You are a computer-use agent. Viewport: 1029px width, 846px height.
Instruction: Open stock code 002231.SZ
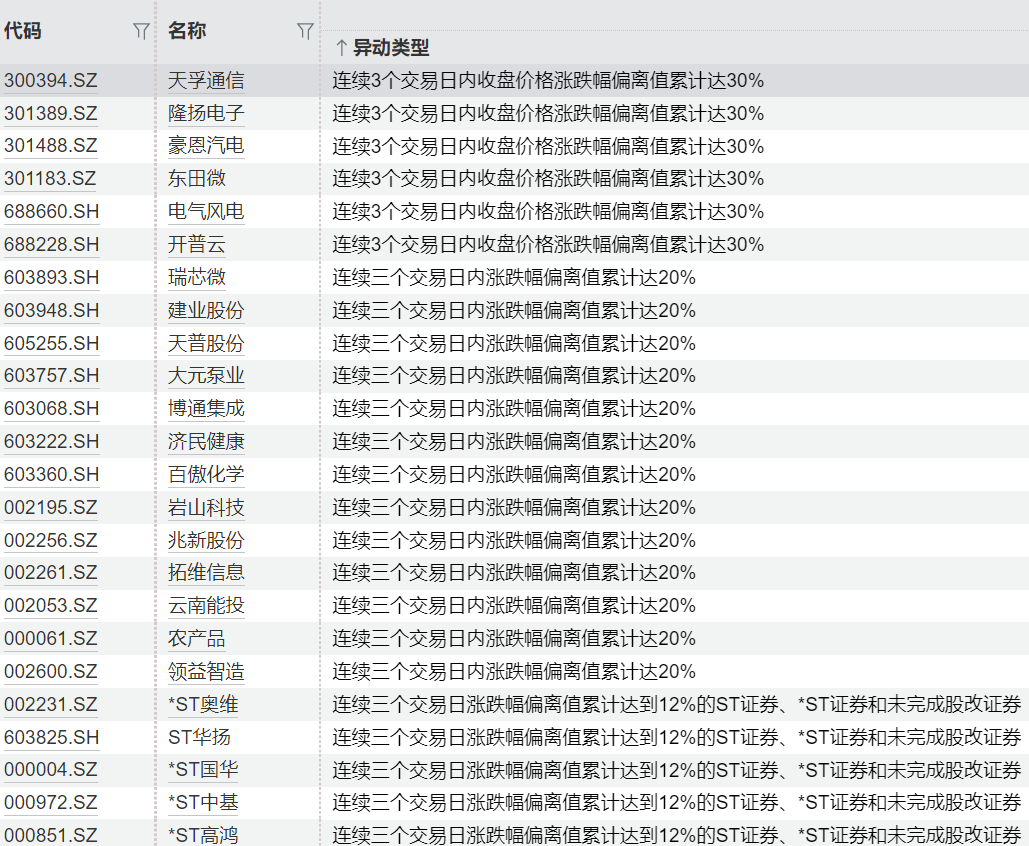51,704
